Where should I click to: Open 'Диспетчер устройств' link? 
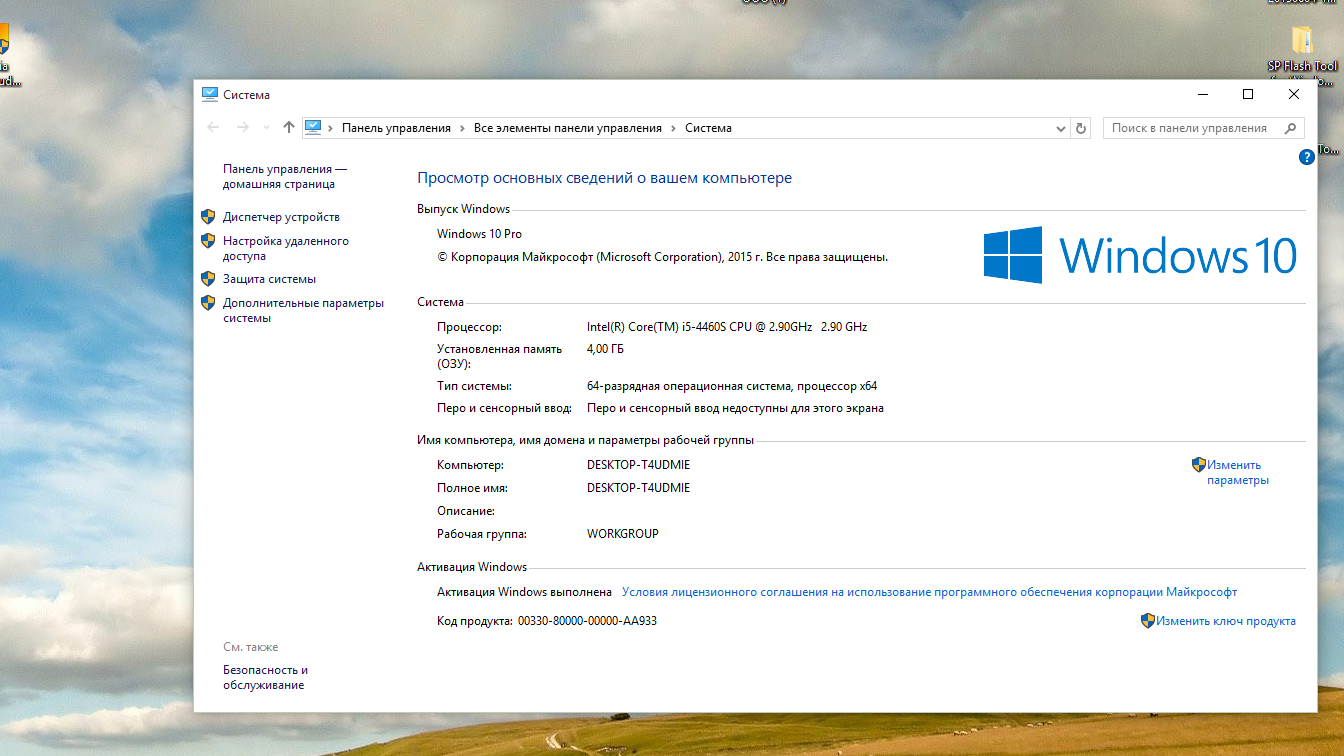point(281,217)
